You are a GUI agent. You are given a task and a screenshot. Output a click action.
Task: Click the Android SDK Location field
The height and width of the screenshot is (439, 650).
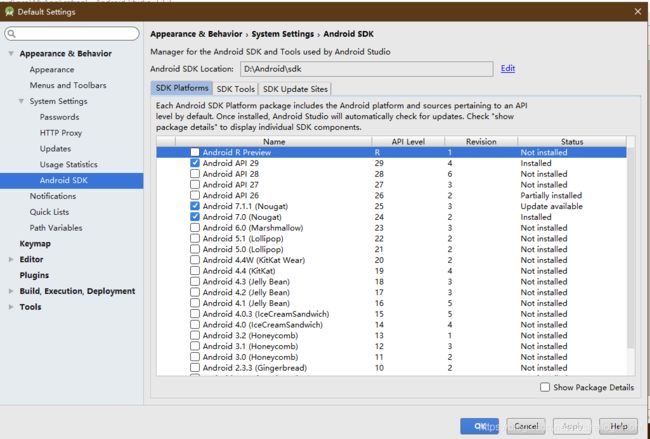[366, 69]
